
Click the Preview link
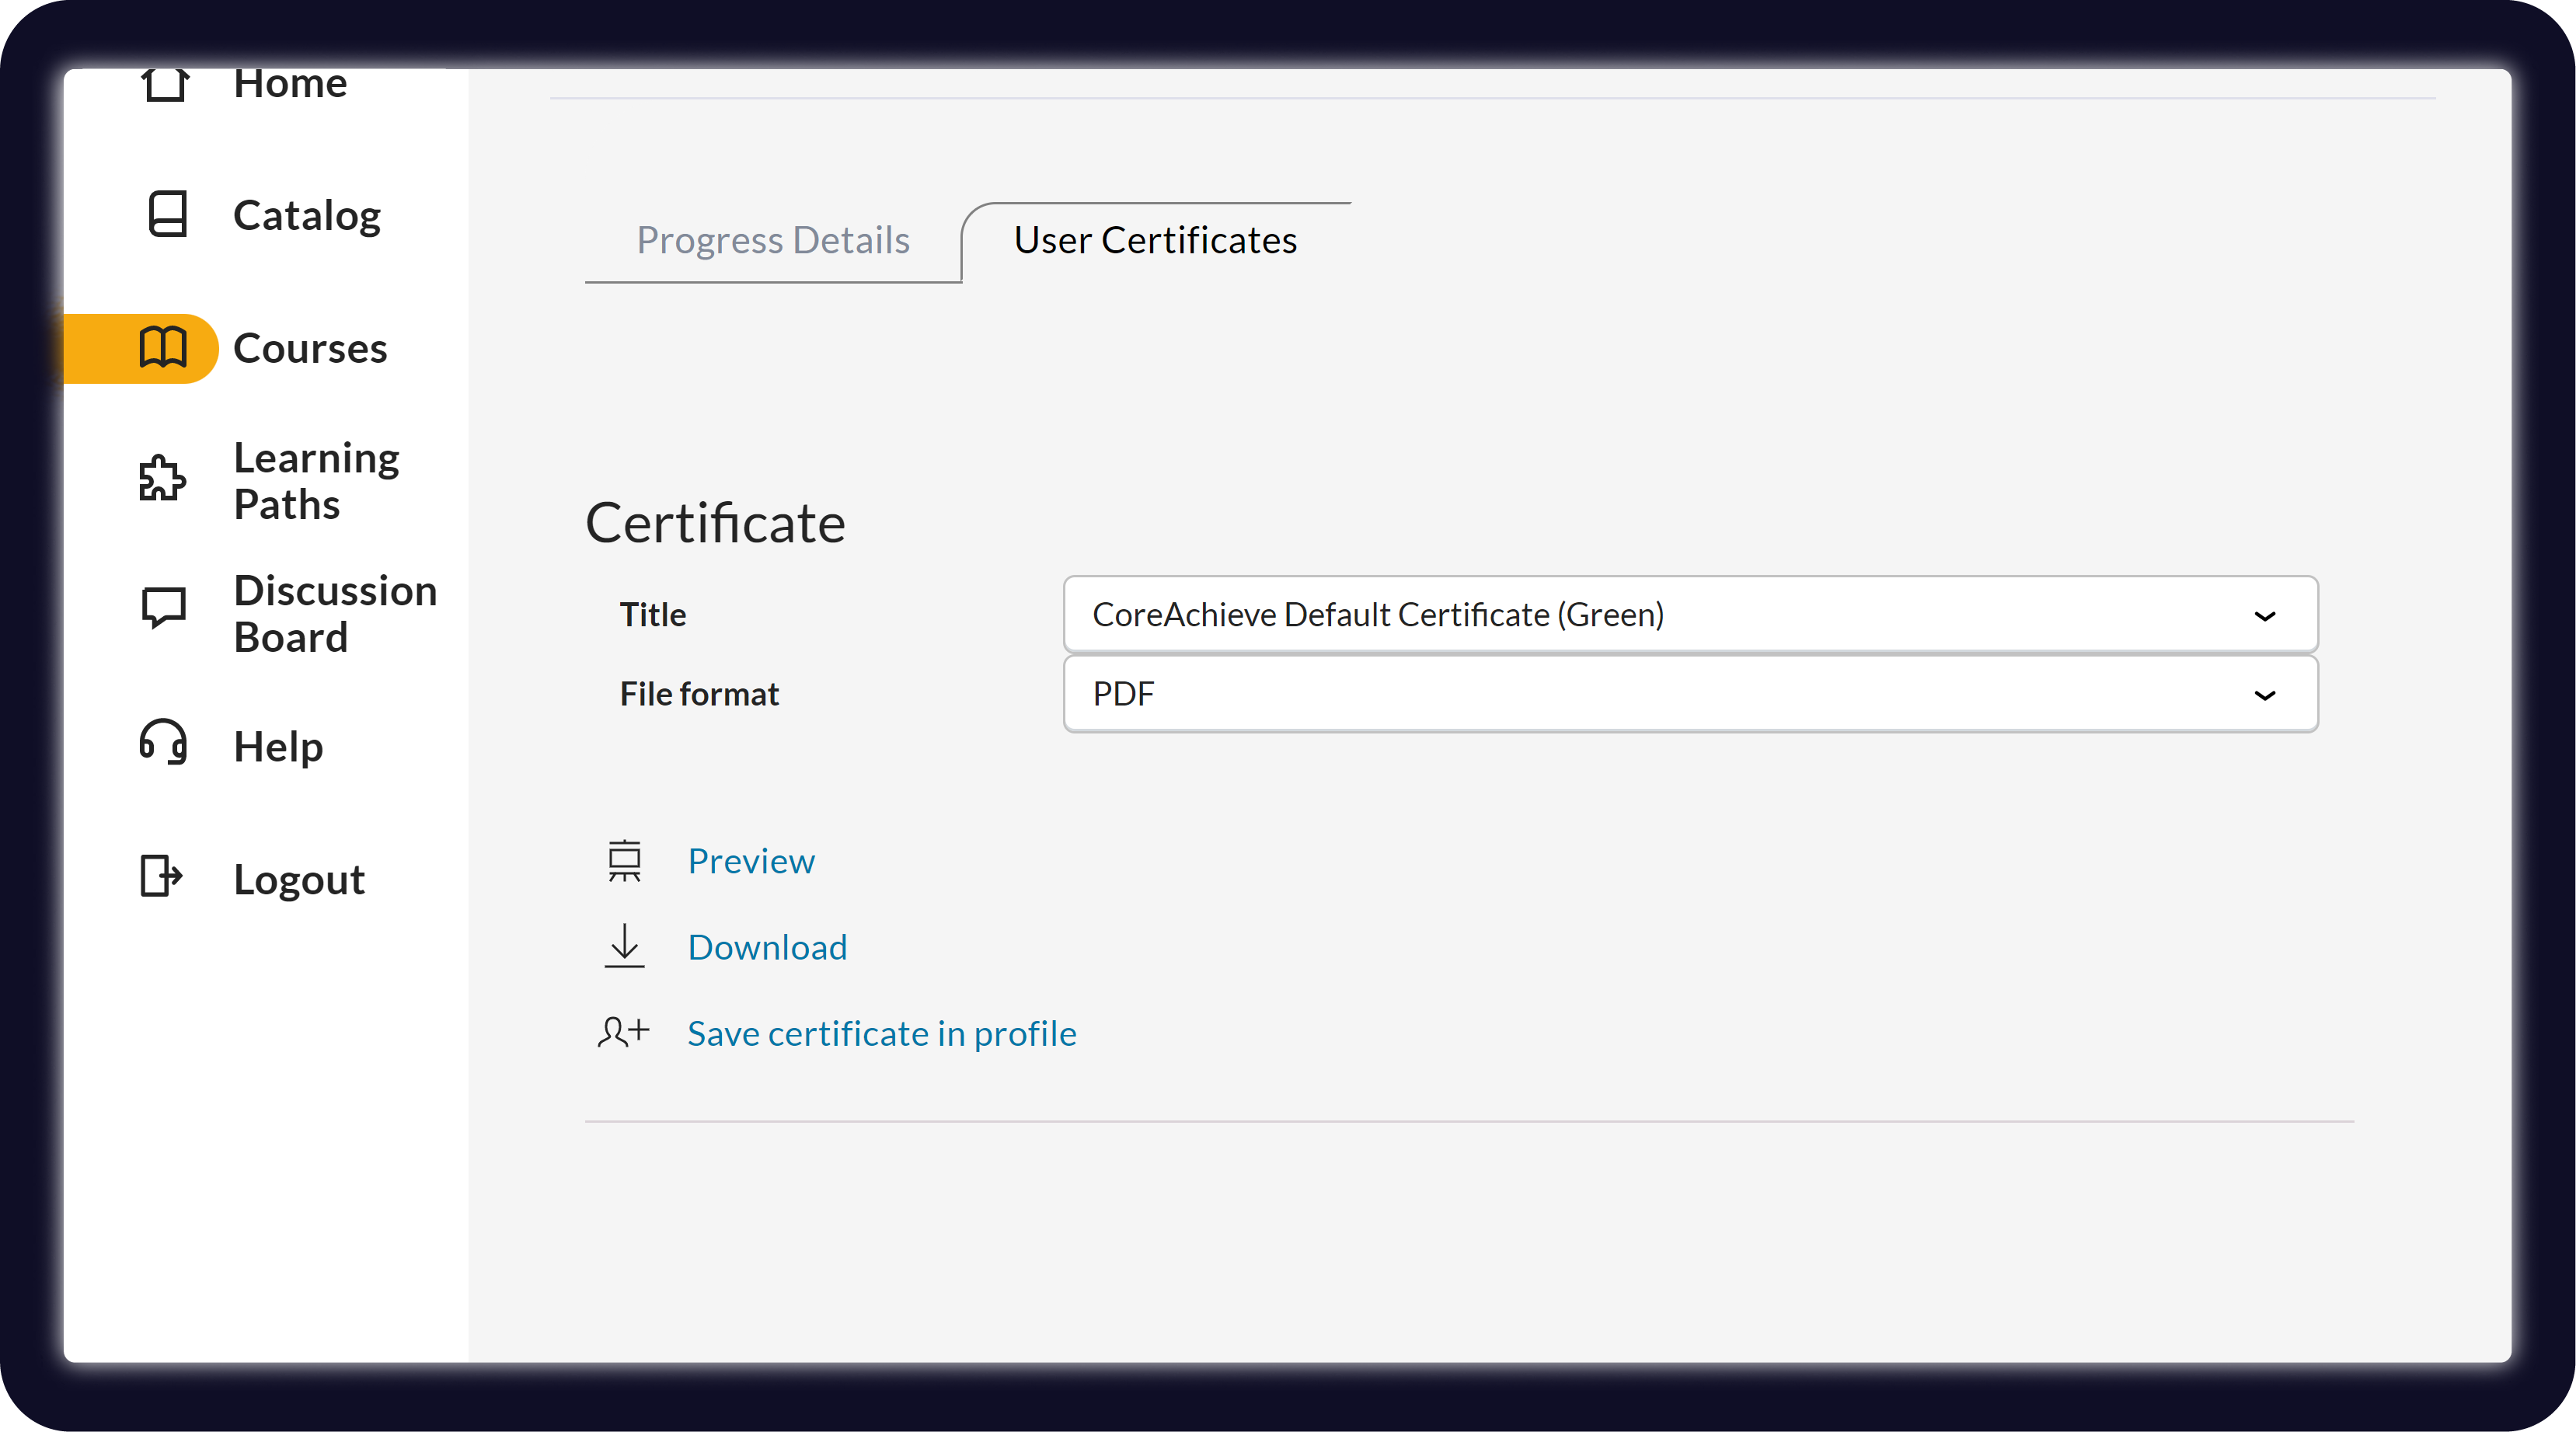751,861
